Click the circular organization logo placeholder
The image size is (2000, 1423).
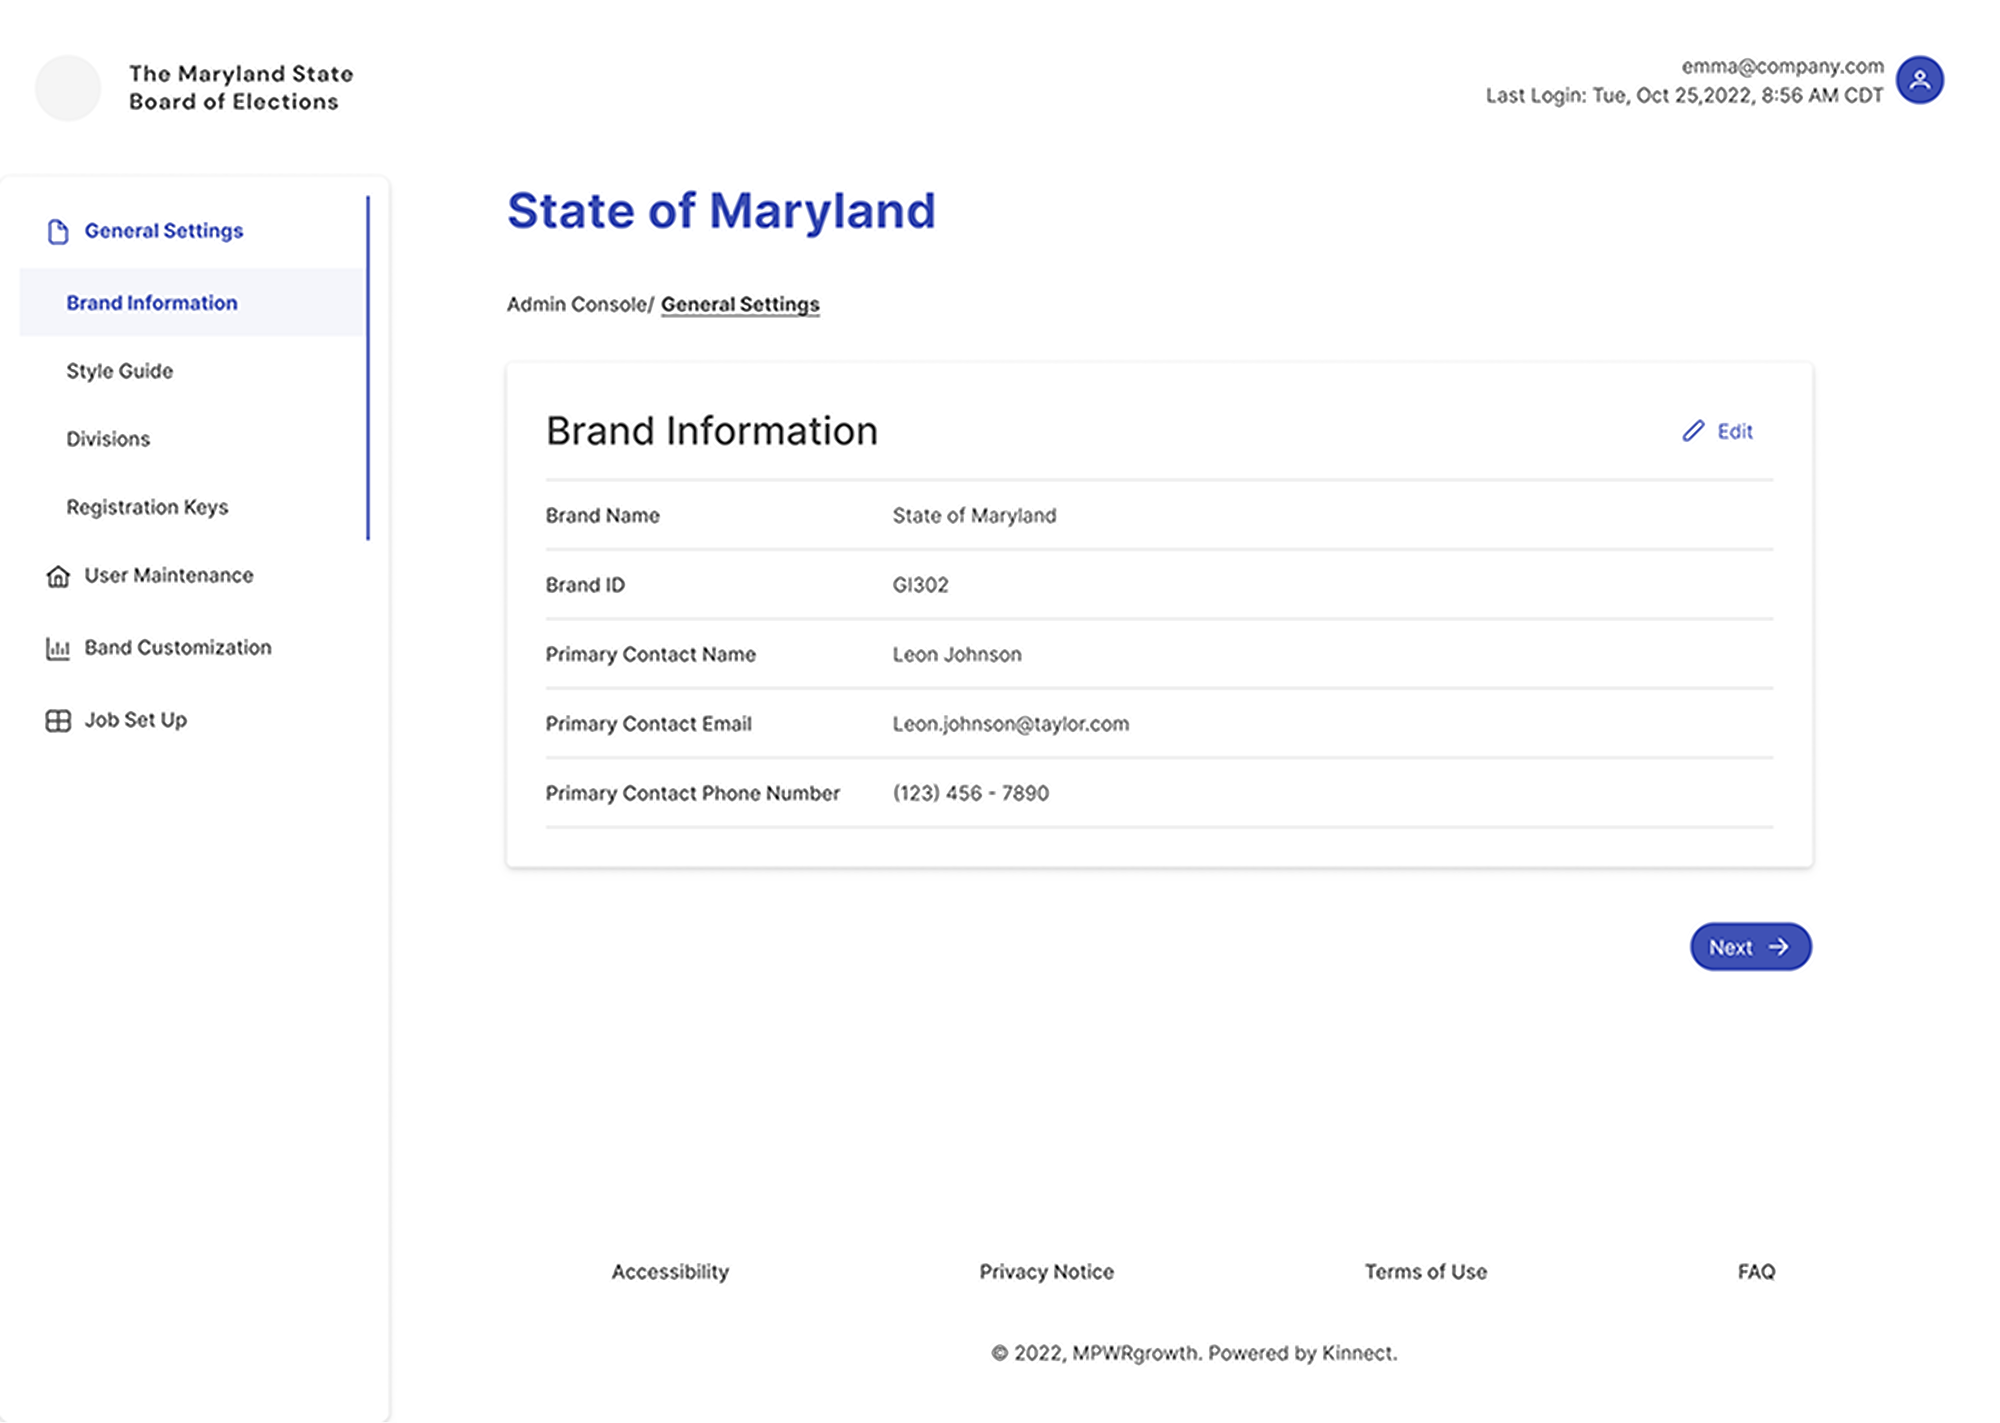click(x=68, y=88)
